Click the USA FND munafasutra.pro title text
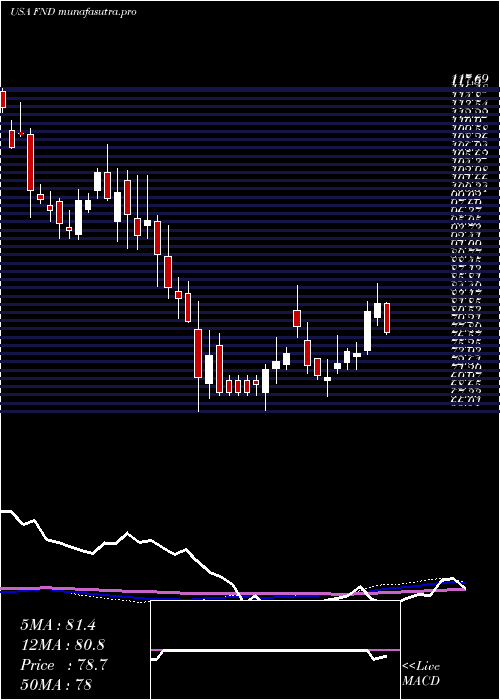This screenshot has width=500, height=700. [x=73, y=12]
